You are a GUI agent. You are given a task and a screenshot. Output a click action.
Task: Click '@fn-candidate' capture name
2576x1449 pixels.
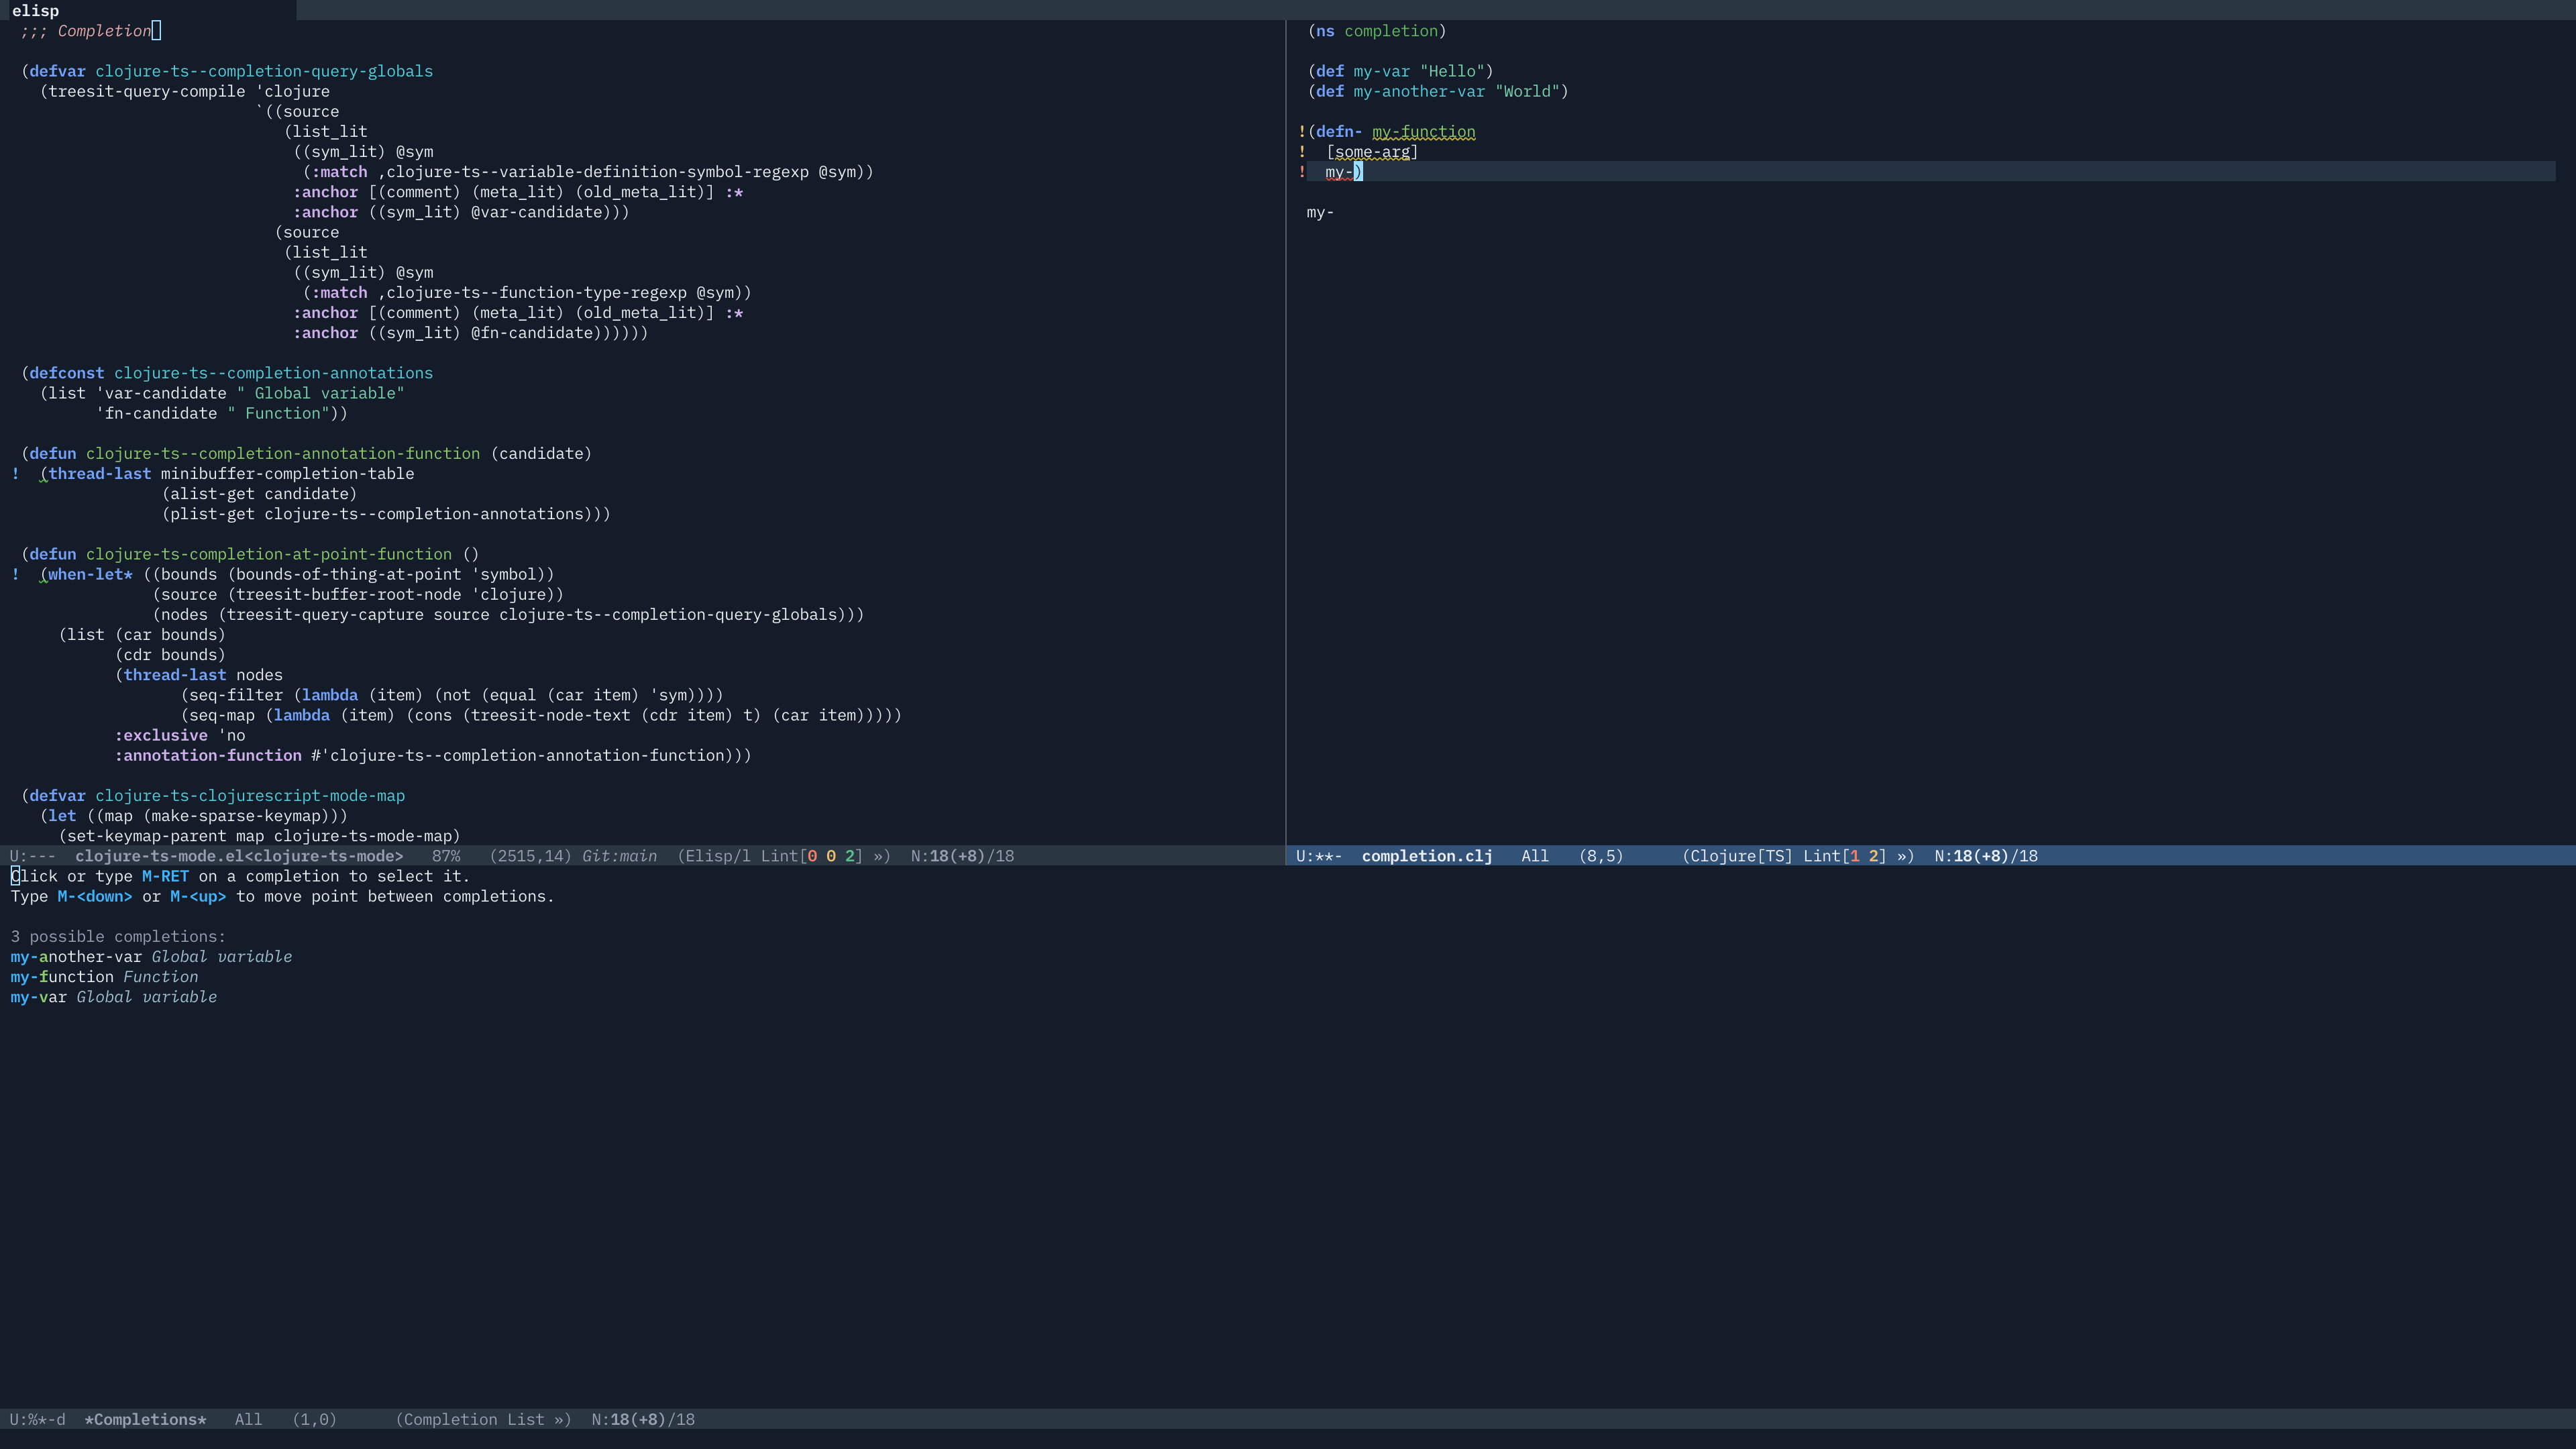[x=532, y=333]
